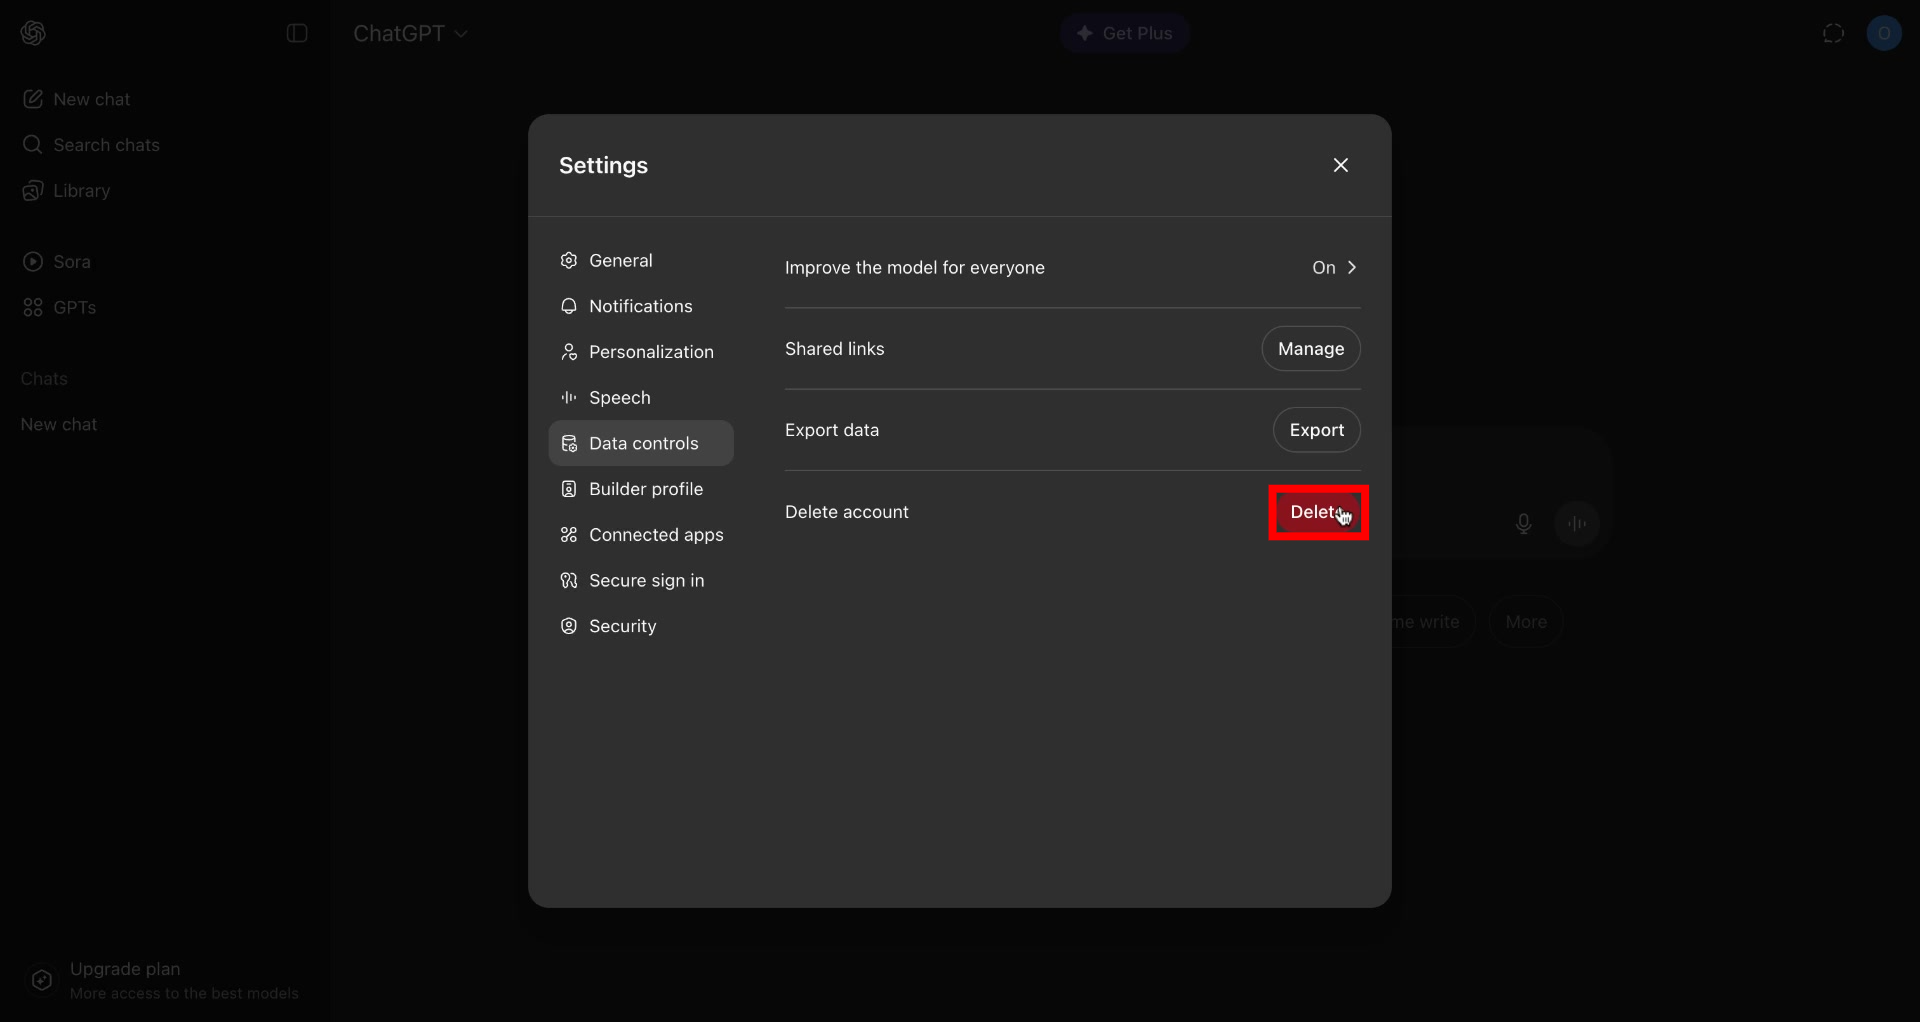The height and width of the screenshot is (1022, 1920).
Task: Start voice mode with the waveform icon
Action: 1578,523
